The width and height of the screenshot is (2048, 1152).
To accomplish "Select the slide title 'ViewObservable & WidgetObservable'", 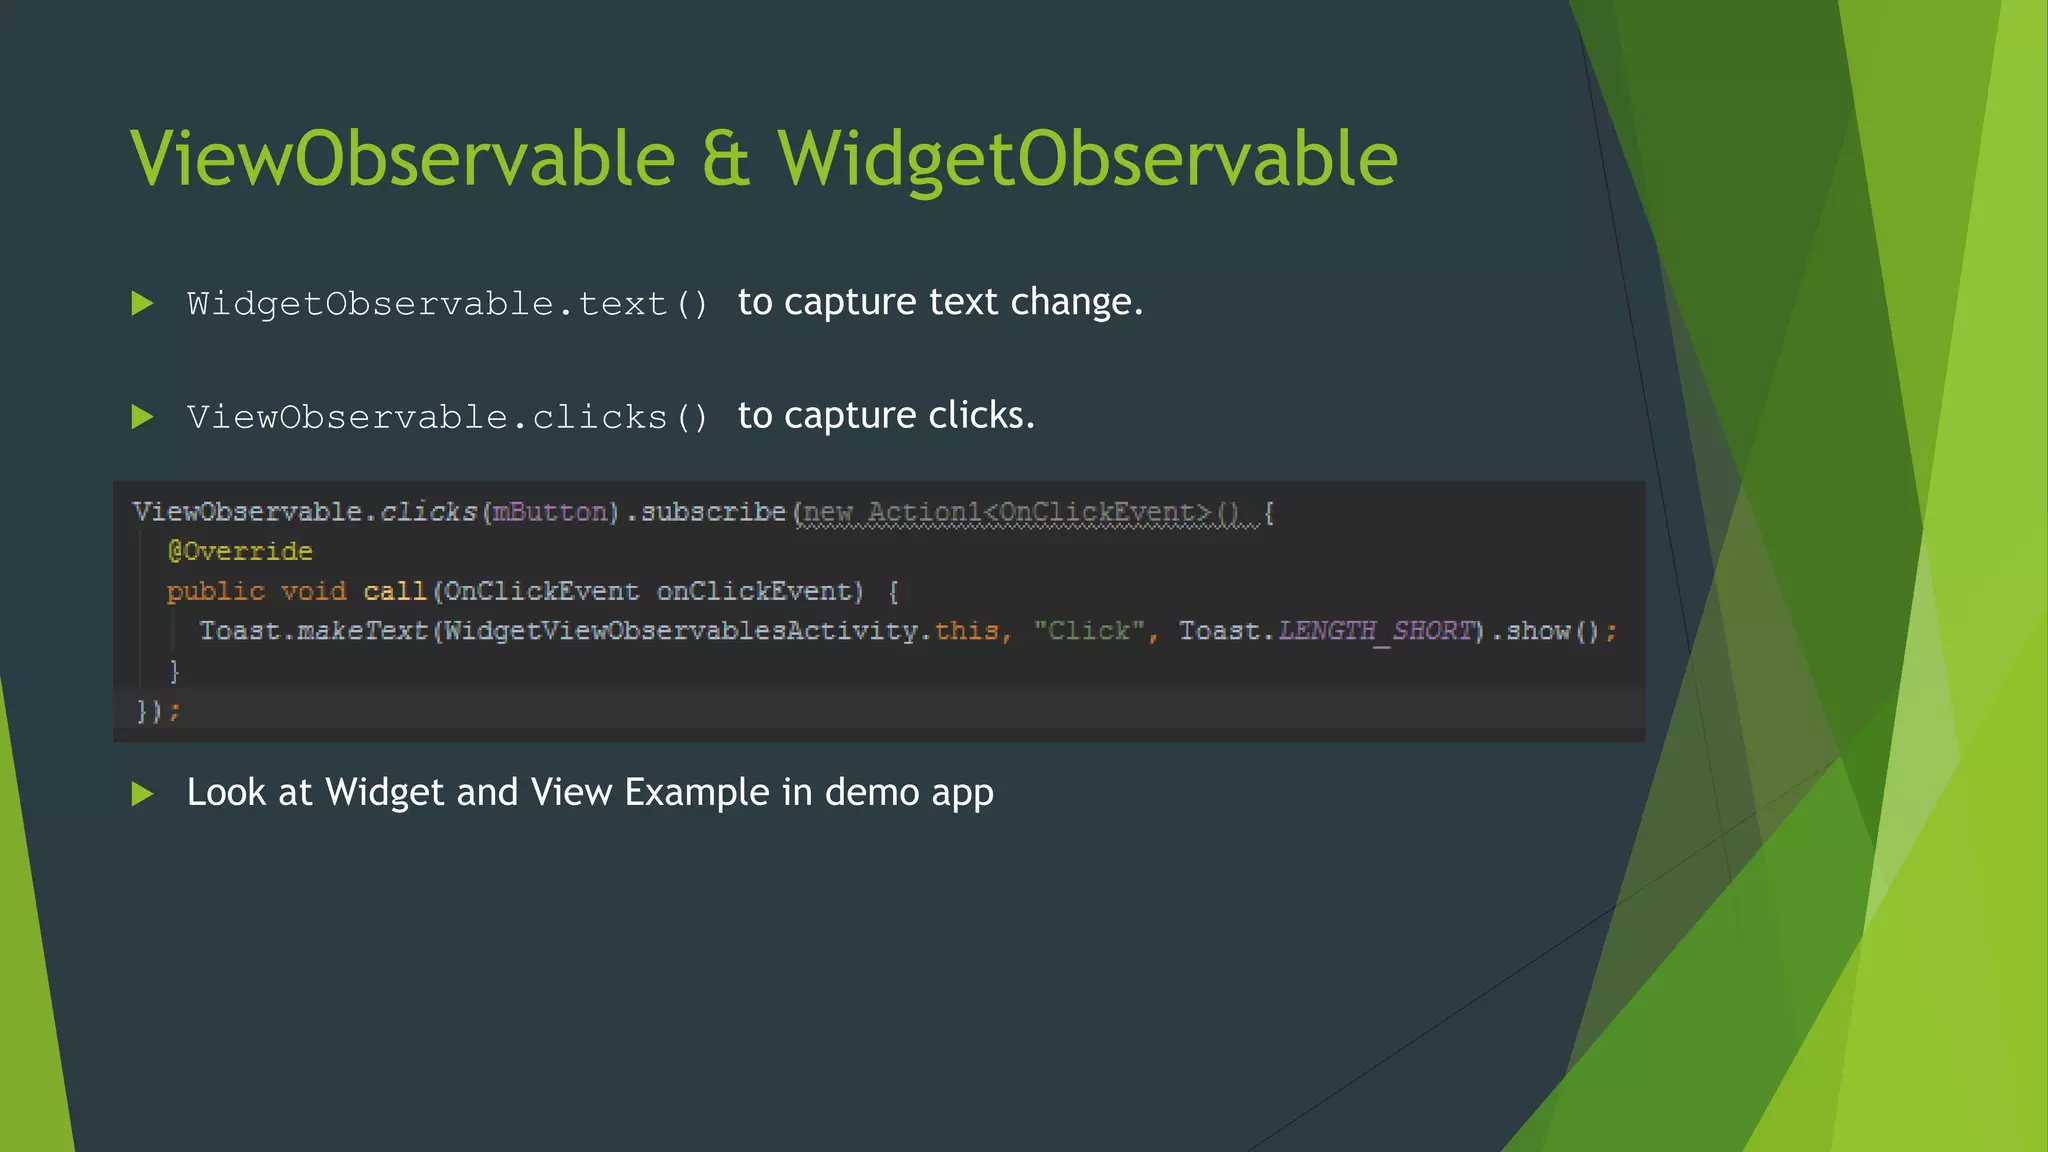I will point(763,158).
